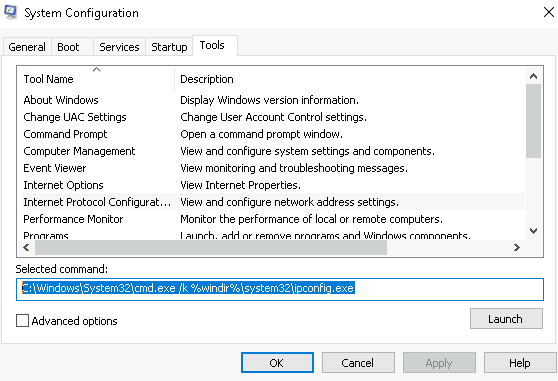The width and height of the screenshot is (558, 381).
Task: Open Help for System Configuration
Action: [520, 363]
